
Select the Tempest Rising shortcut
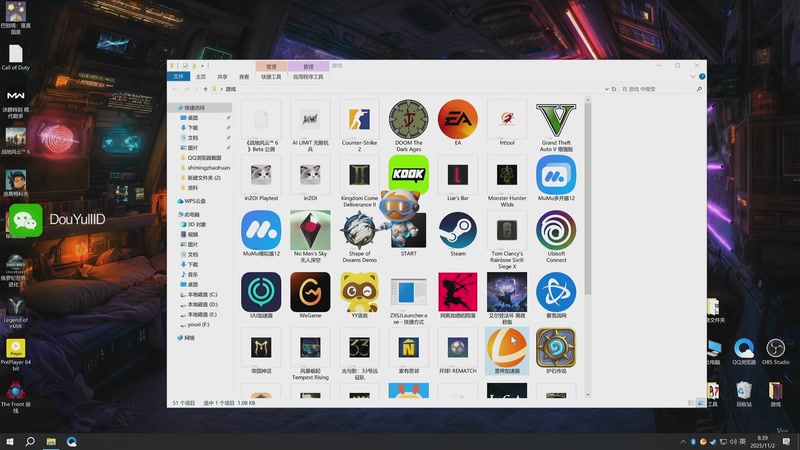[310, 353]
